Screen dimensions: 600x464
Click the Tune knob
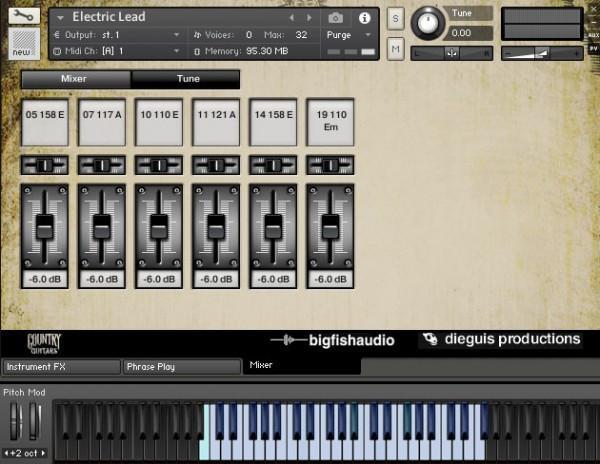428,23
